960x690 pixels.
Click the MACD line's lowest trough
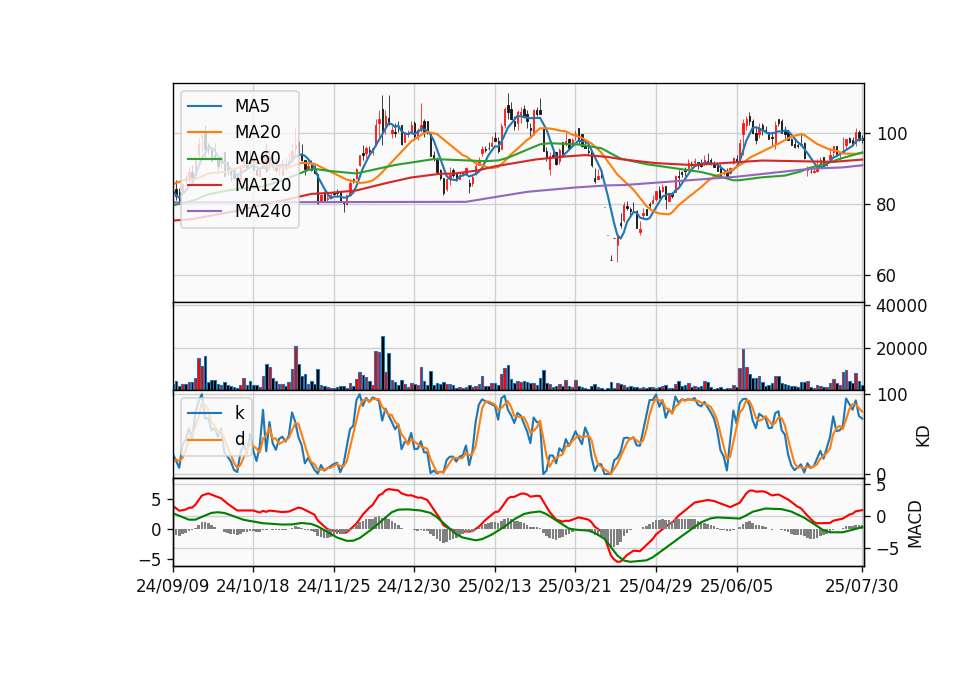pos(617,560)
